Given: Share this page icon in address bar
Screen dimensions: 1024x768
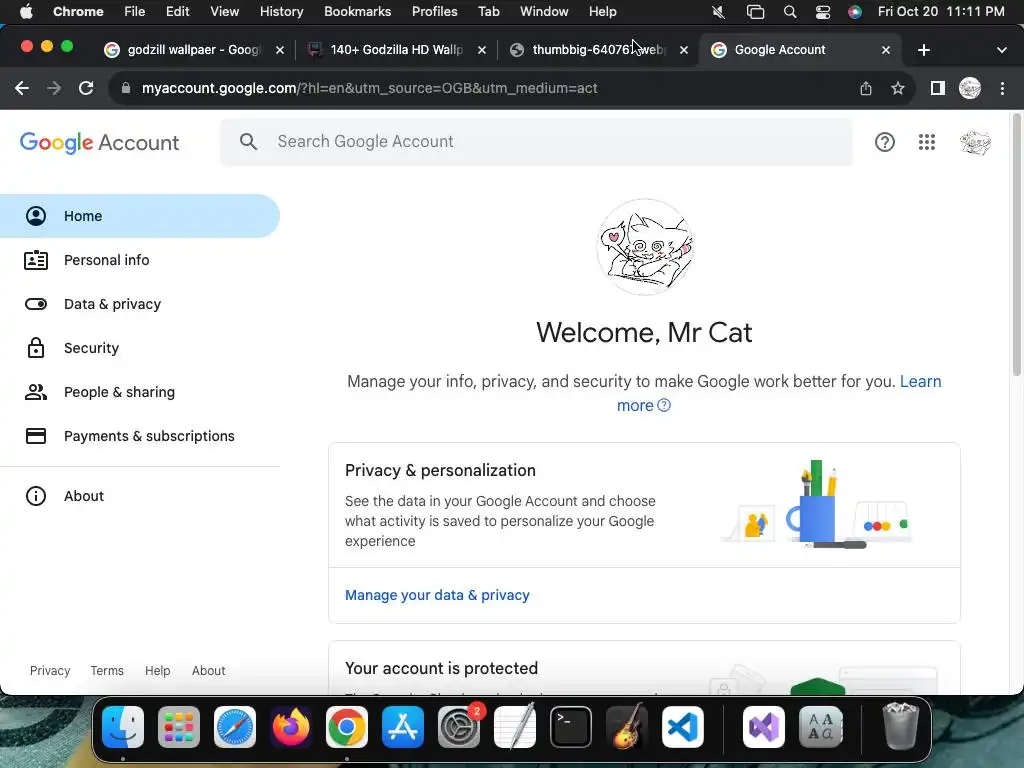Looking at the screenshot, I should coord(866,88).
